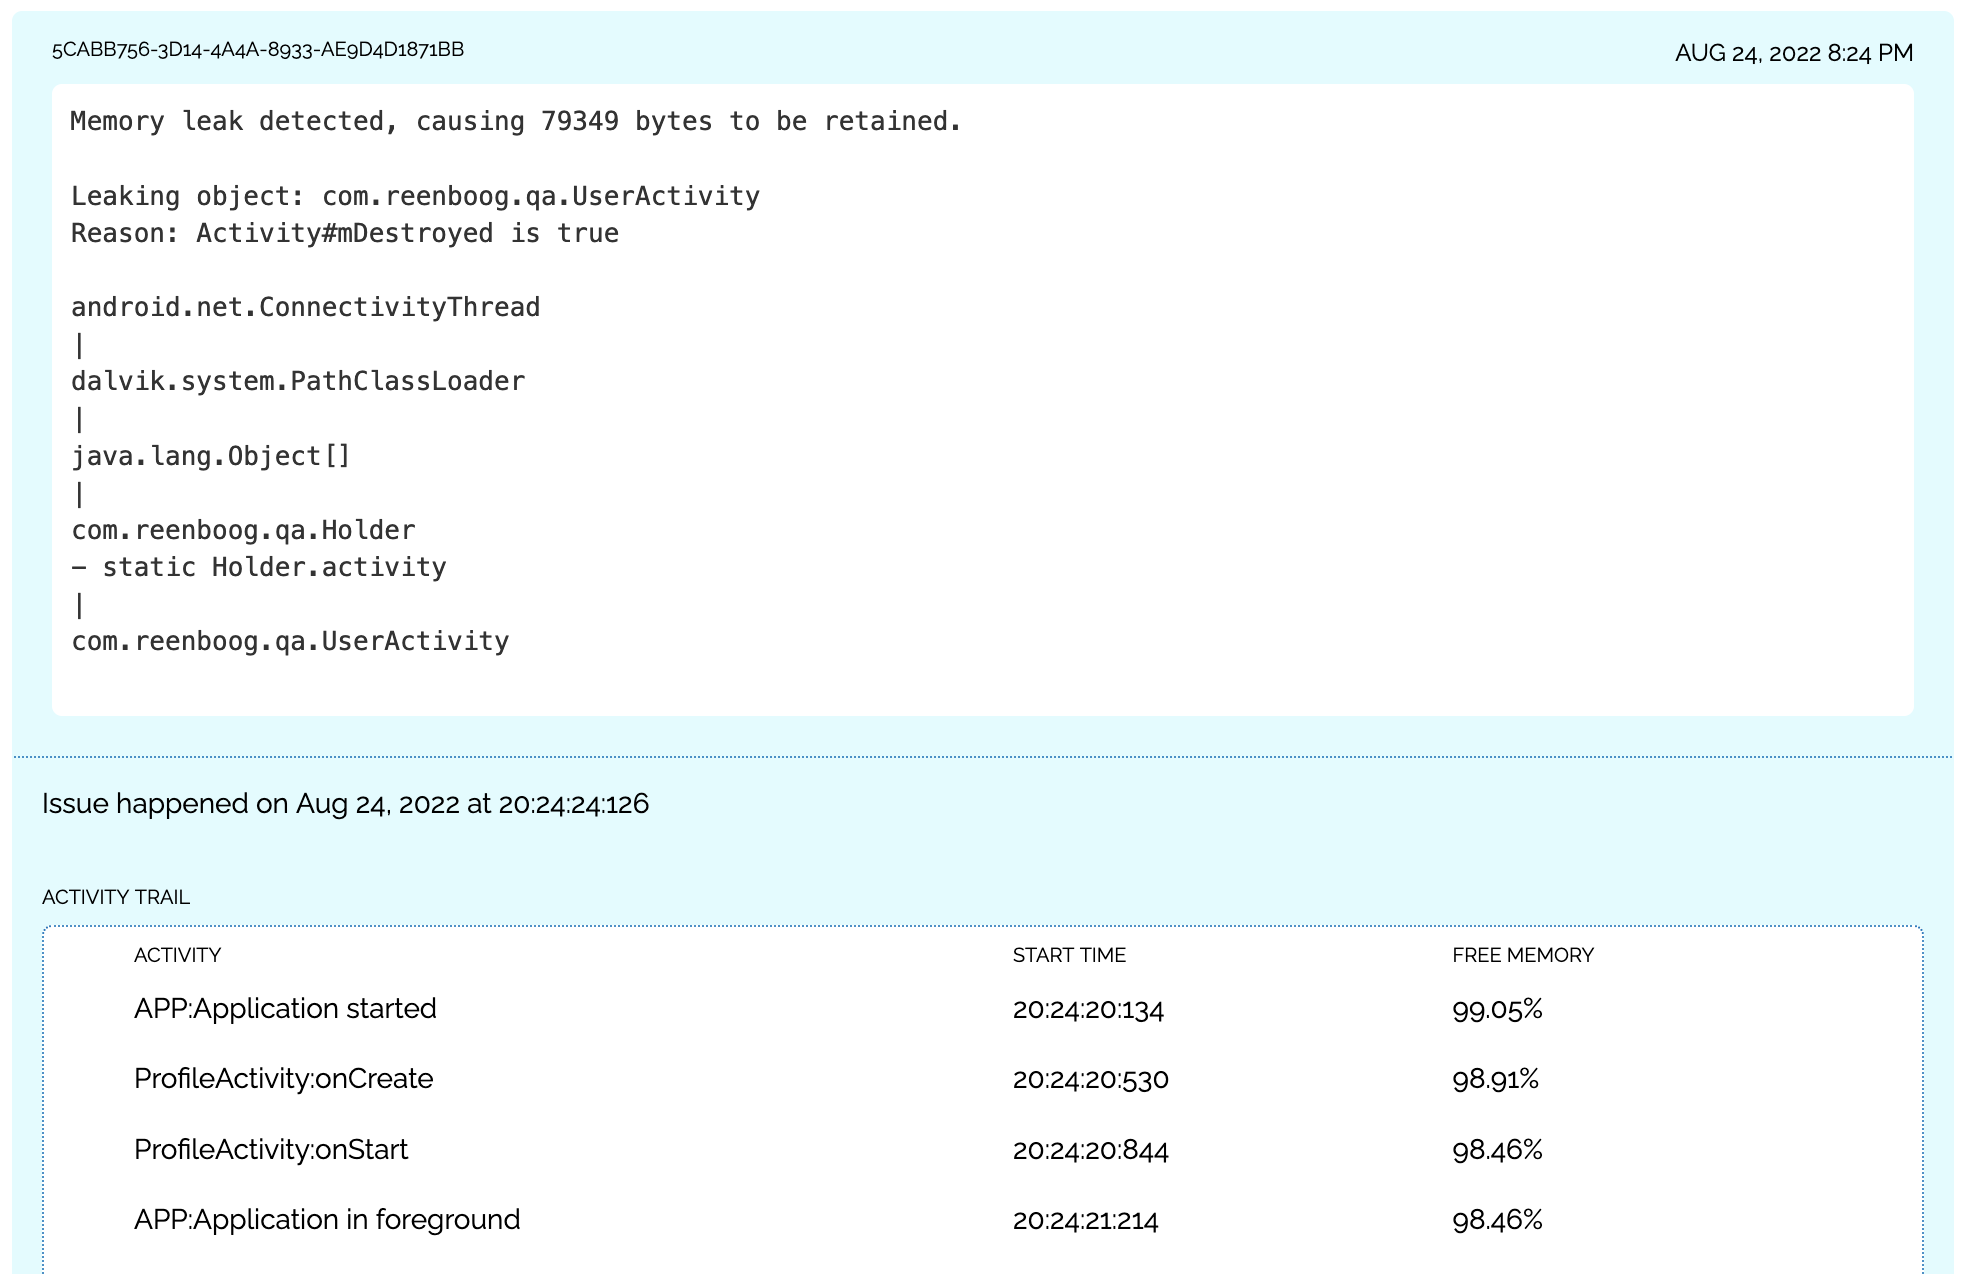
Task: Click the ACTIVITY TRAIL section heading
Action: (x=116, y=897)
